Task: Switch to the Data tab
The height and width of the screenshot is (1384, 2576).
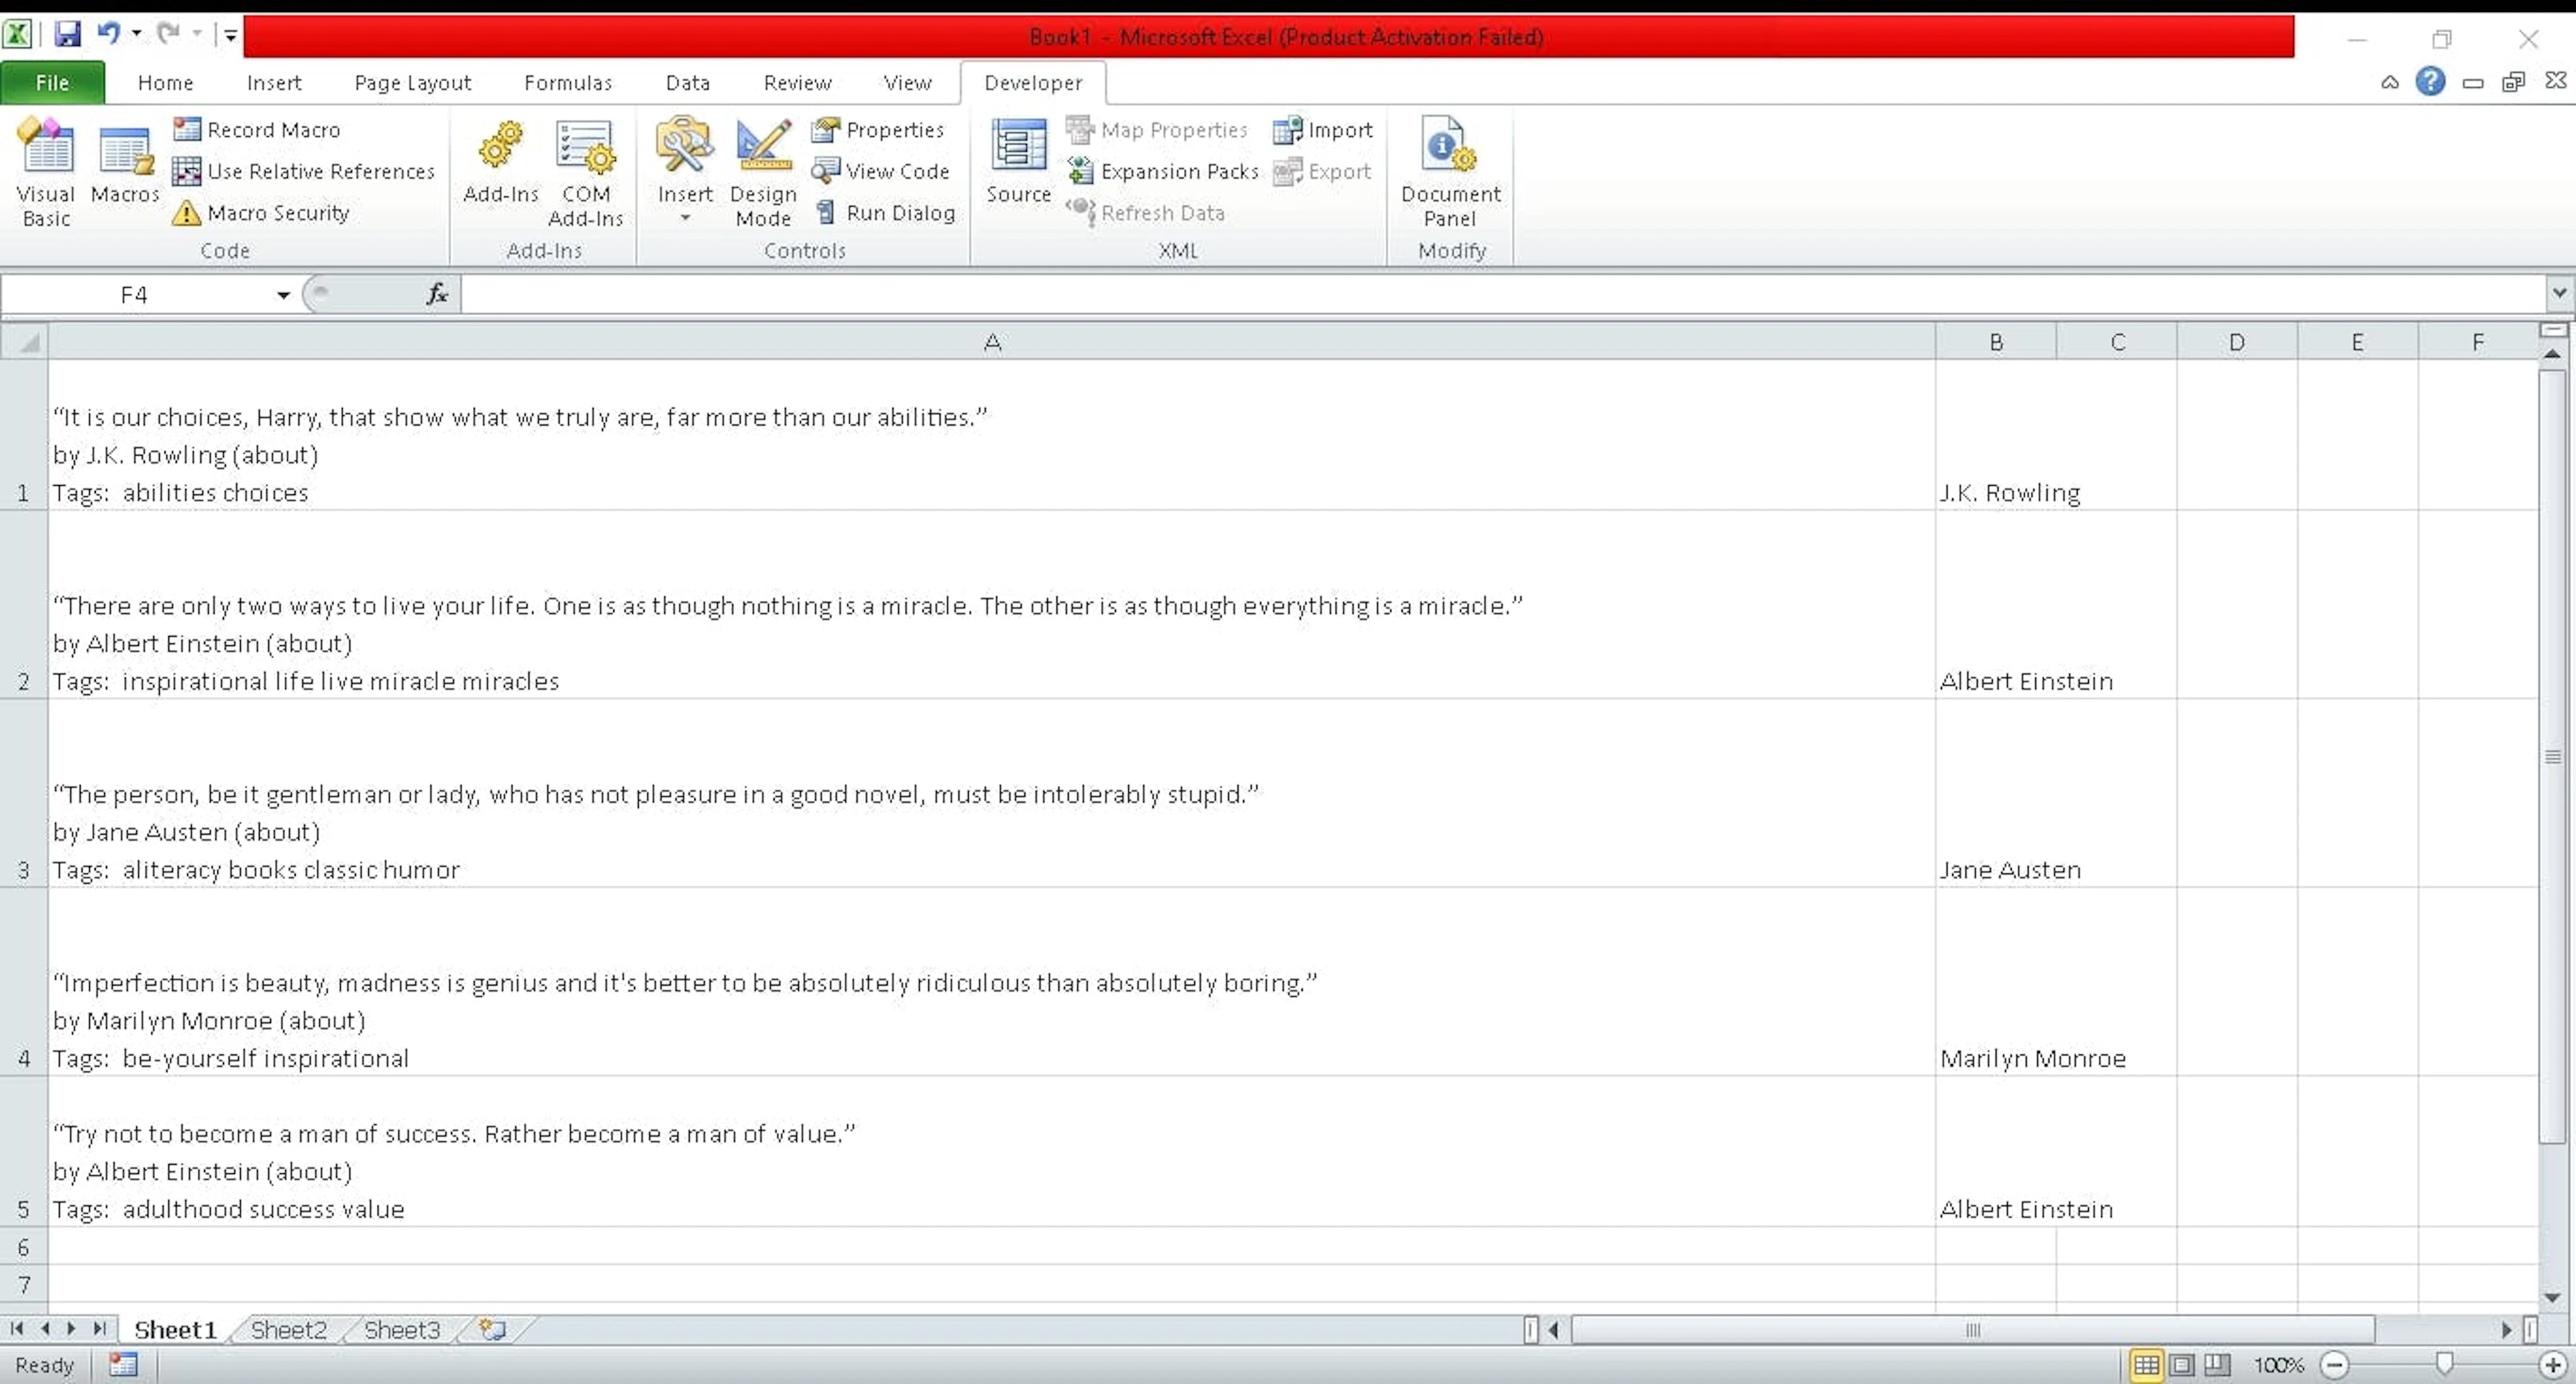Action: (688, 83)
